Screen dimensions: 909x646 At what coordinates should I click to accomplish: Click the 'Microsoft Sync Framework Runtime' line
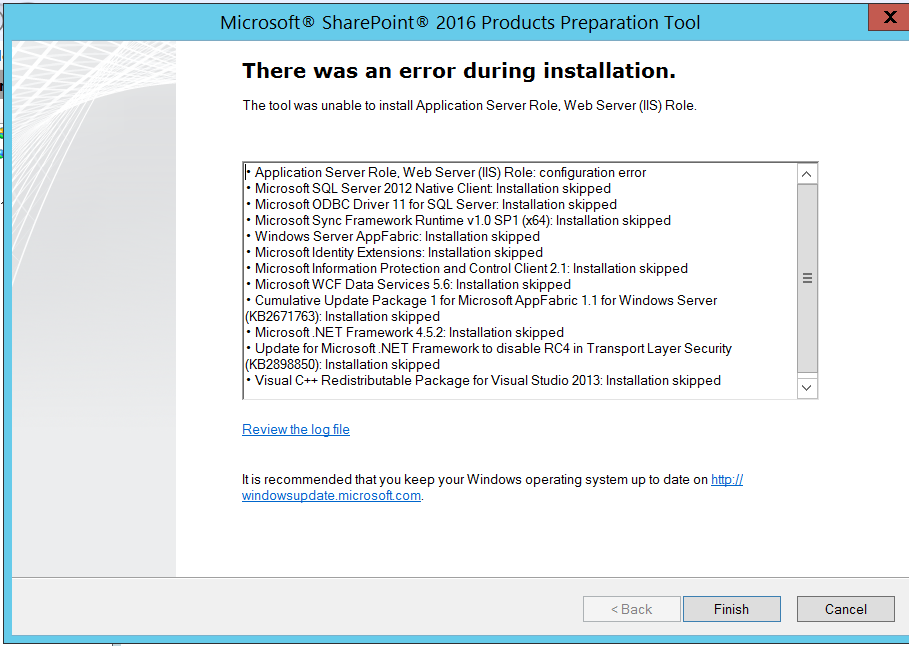[458, 220]
